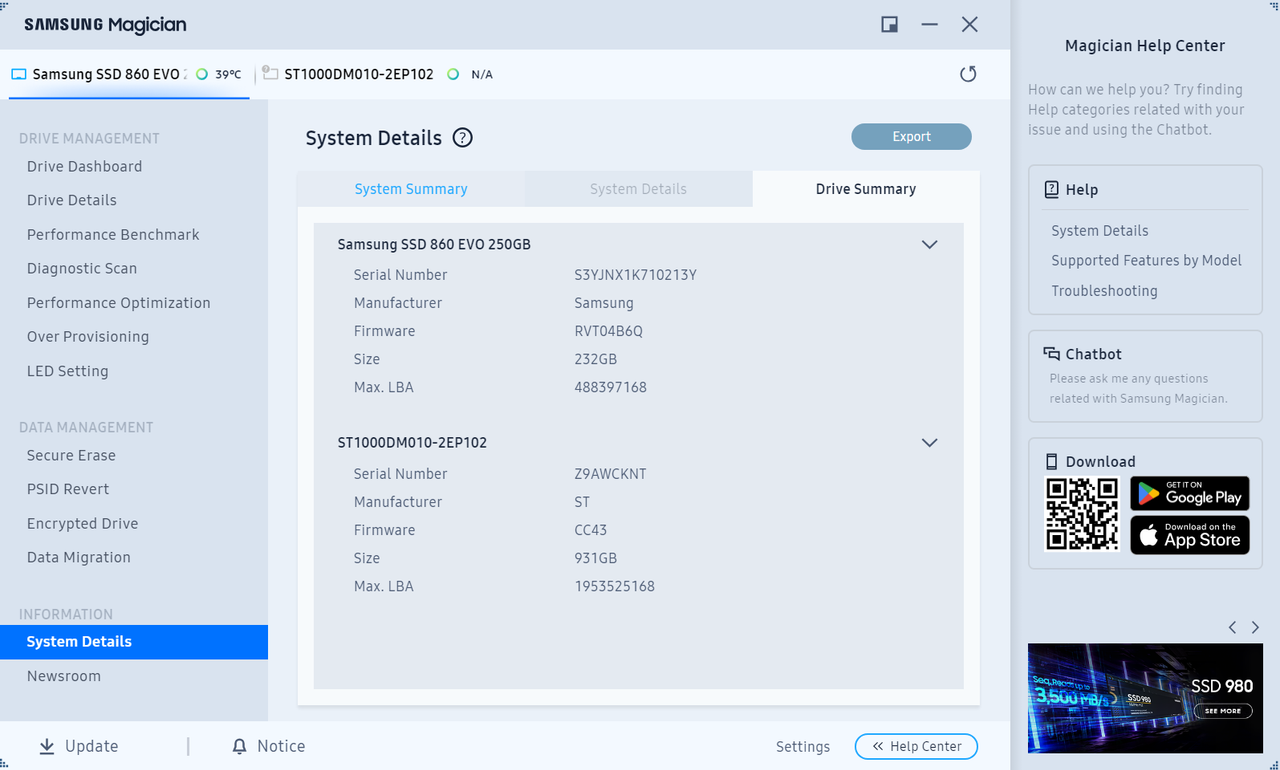This screenshot has height=770, width=1280.
Task: Click the Update label
Action: 92,747
